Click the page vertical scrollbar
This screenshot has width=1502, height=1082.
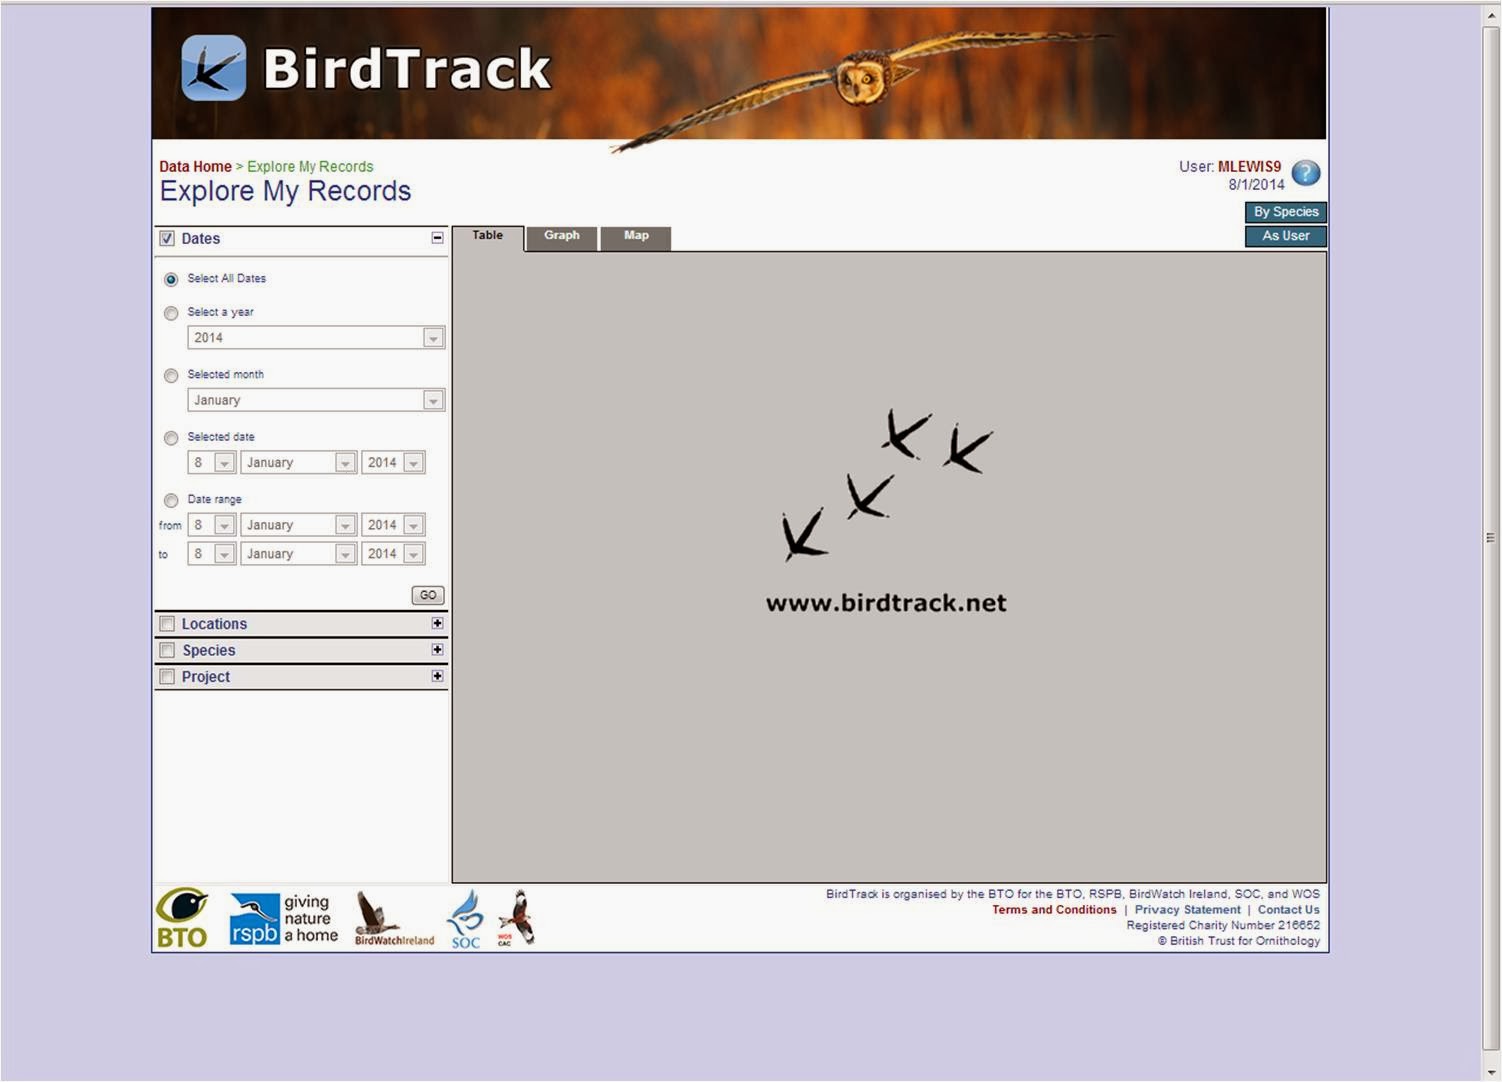[x=1491, y=538]
